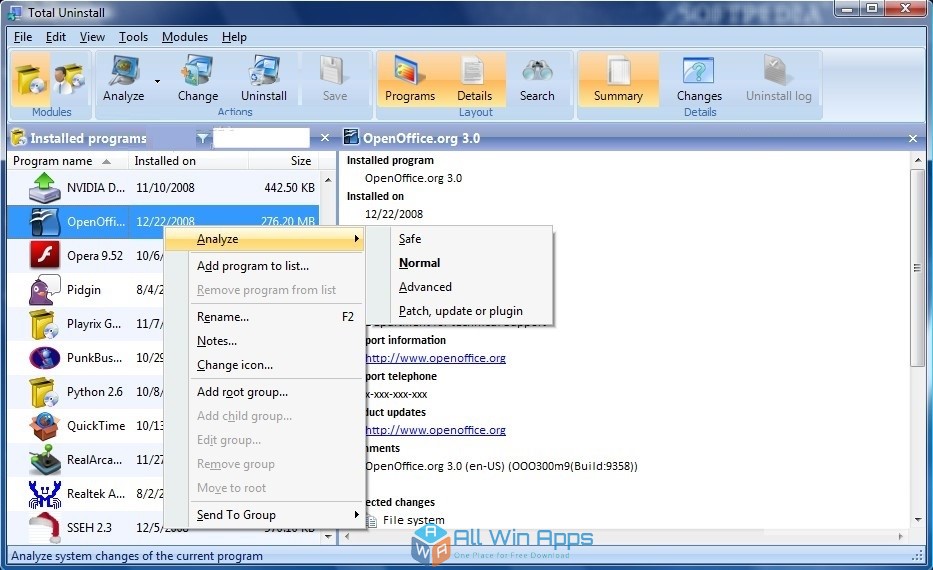Choose Safe analysis mode
This screenshot has height=570, width=933.
pos(460,239)
